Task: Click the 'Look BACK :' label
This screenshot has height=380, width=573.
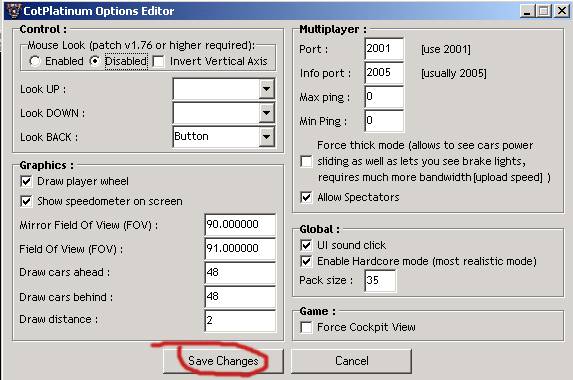Action: [x=49, y=137]
